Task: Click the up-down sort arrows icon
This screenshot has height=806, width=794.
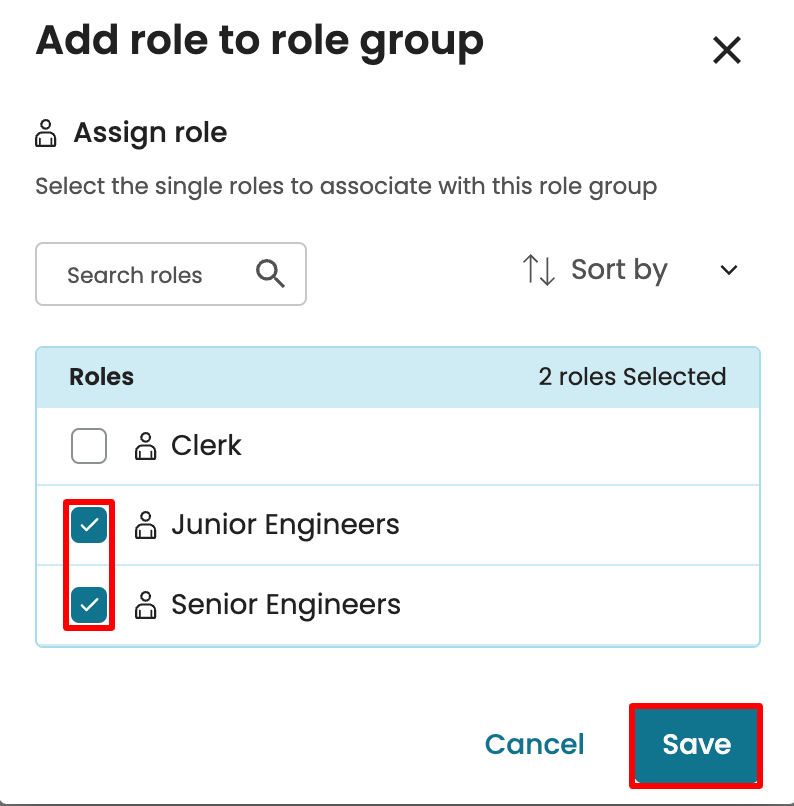Action: point(538,270)
